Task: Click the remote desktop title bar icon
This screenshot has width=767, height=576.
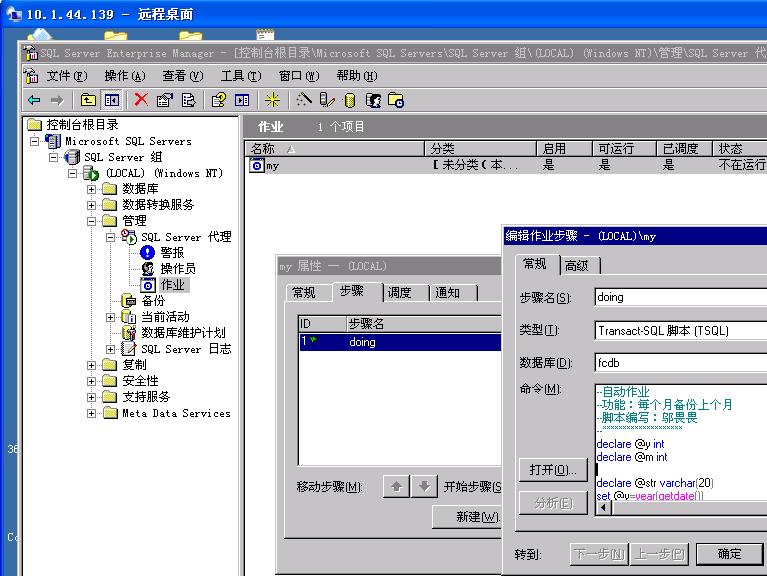Action: pos(14,14)
